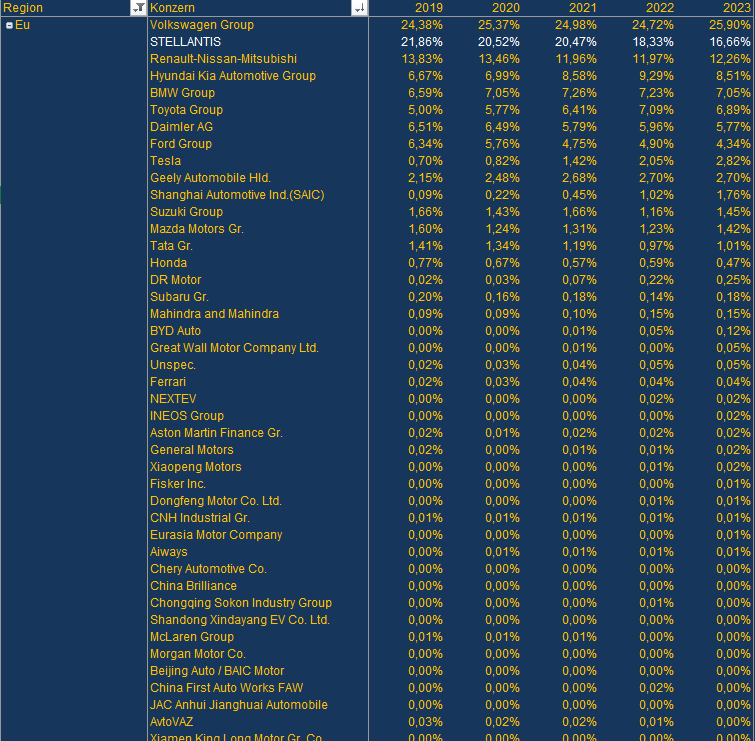The height and width of the screenshot is (741, 755).
Task: Click the 2021 column header
Action: tap(583, 8)
